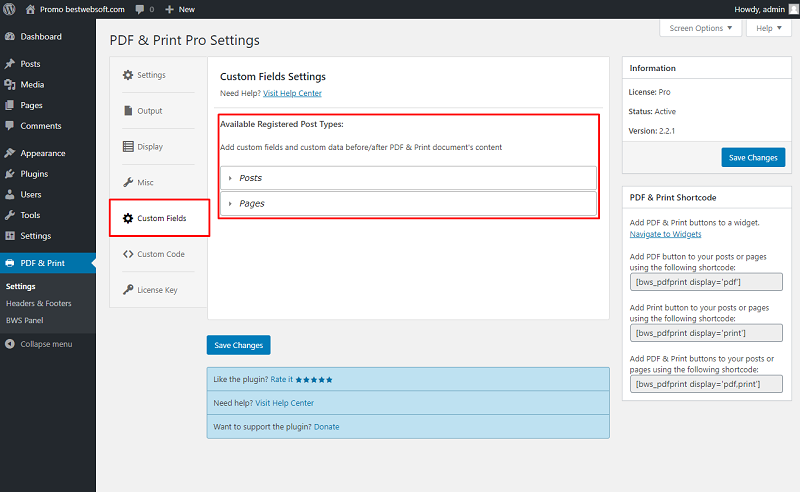800x492 pixels.
Task: Click the New content menu label
Action: [x=187, y=9]
